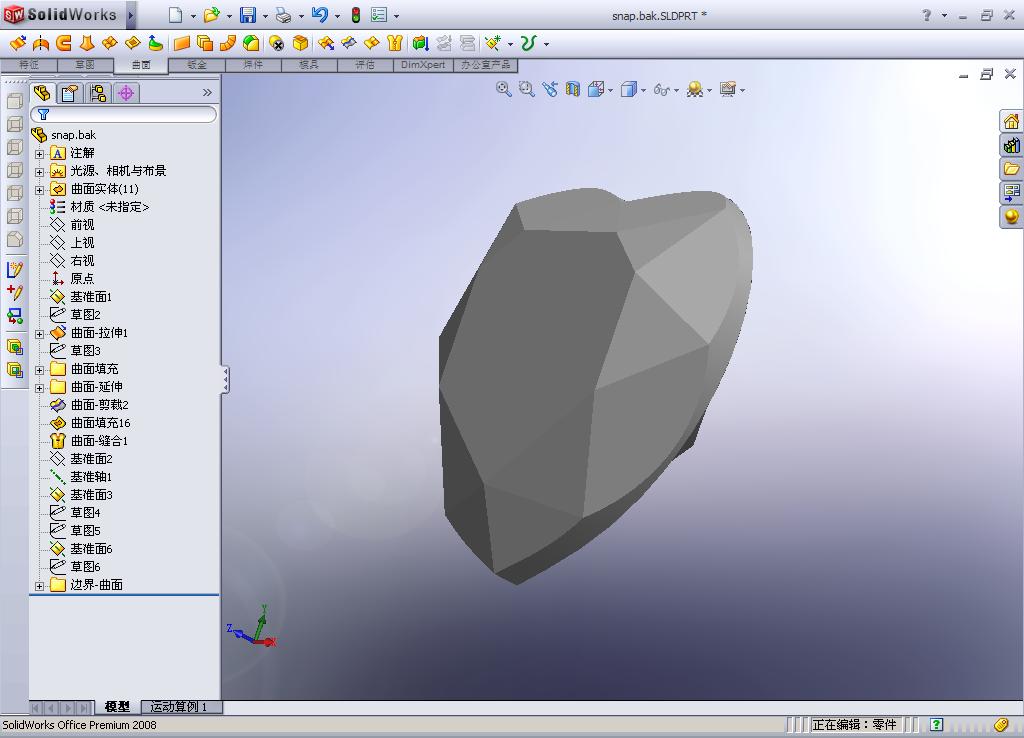This screenshot has height=738, width=1024.
Task: Open the FeatureManager design tree tab
Action: 42,93
